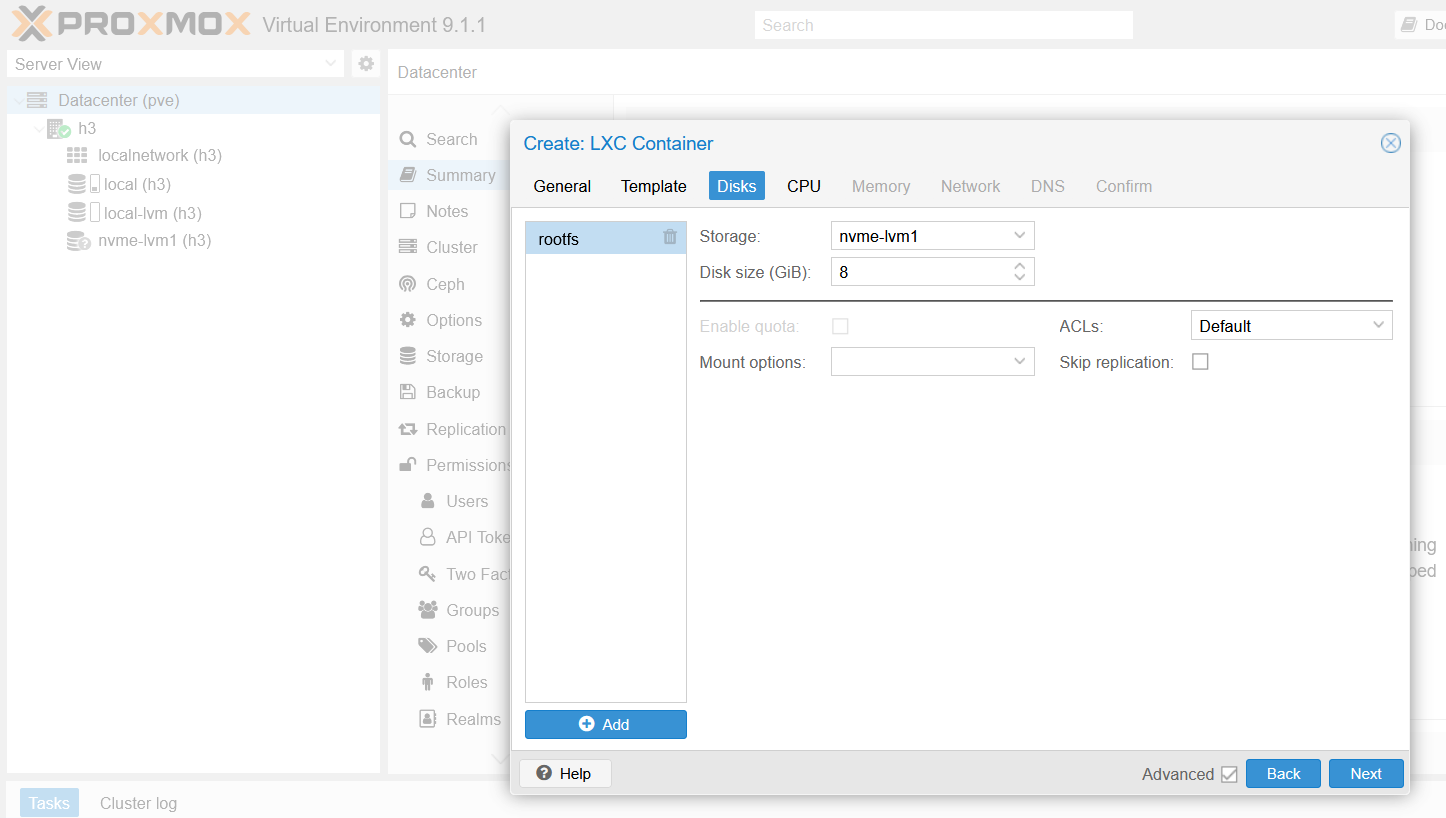1446x818 pixels.
Task: Click the Proxmox logo
Action: point(131,24)
